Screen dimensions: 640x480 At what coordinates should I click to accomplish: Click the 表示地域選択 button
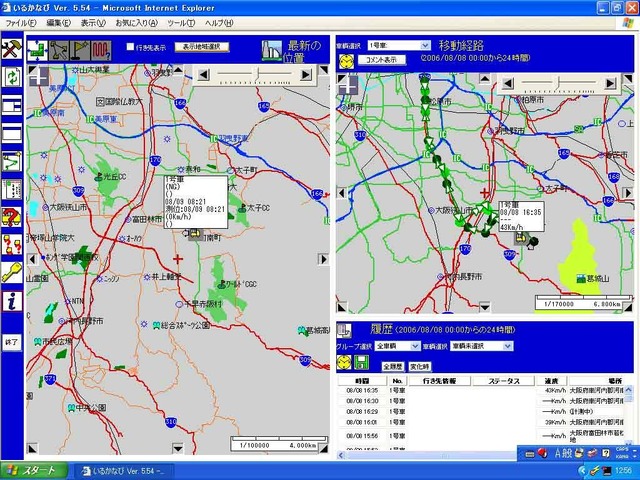click(x=202, y=47)
